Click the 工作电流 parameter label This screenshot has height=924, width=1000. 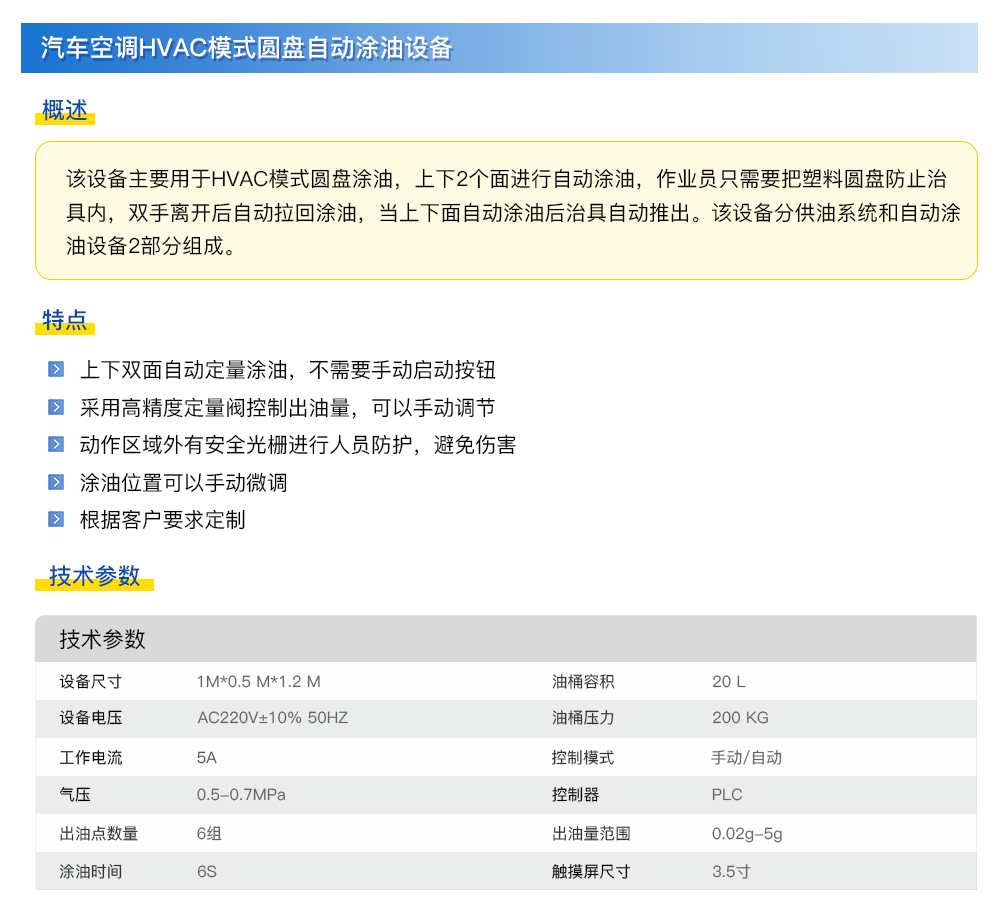(90, 758)
